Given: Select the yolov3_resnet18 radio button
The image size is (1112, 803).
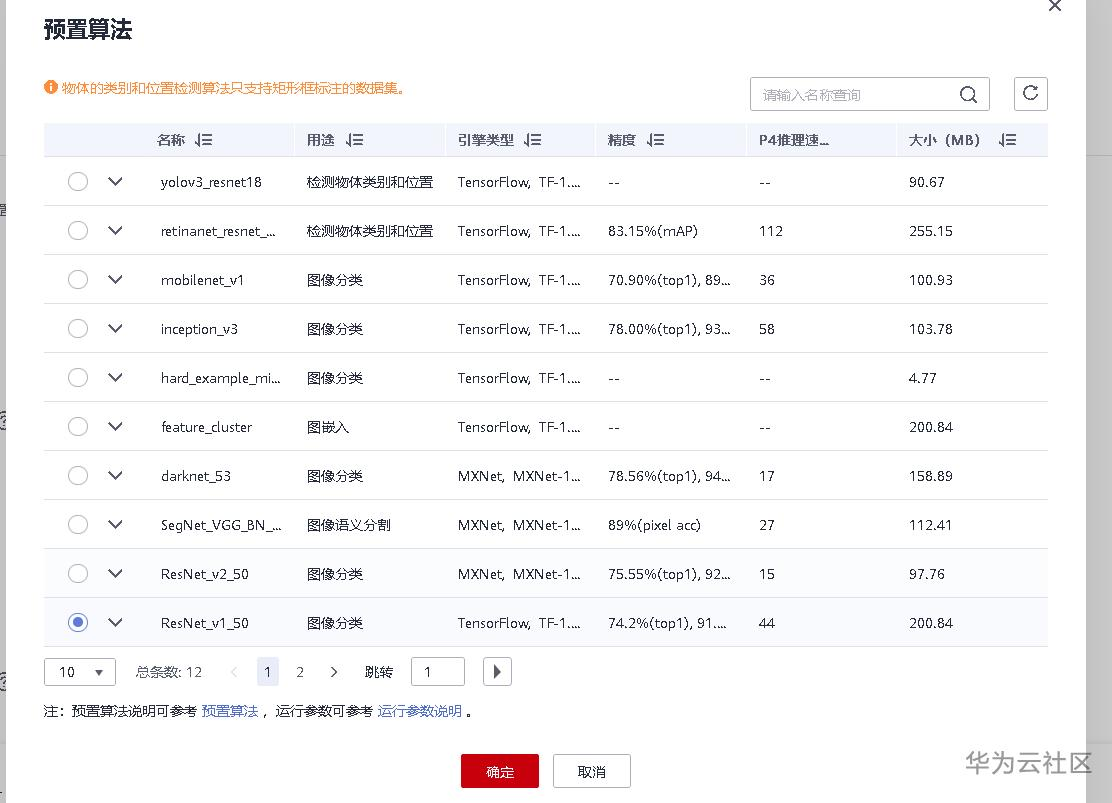Looking at the screenshot, I should (78, 182).
